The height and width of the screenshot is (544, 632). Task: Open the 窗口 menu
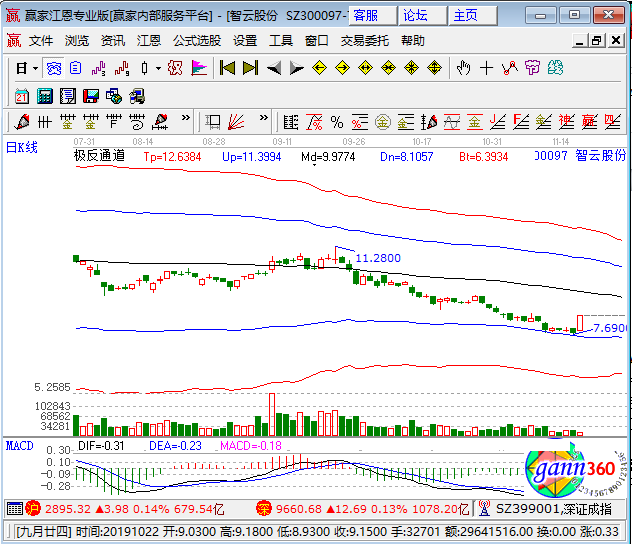(316, 41)
